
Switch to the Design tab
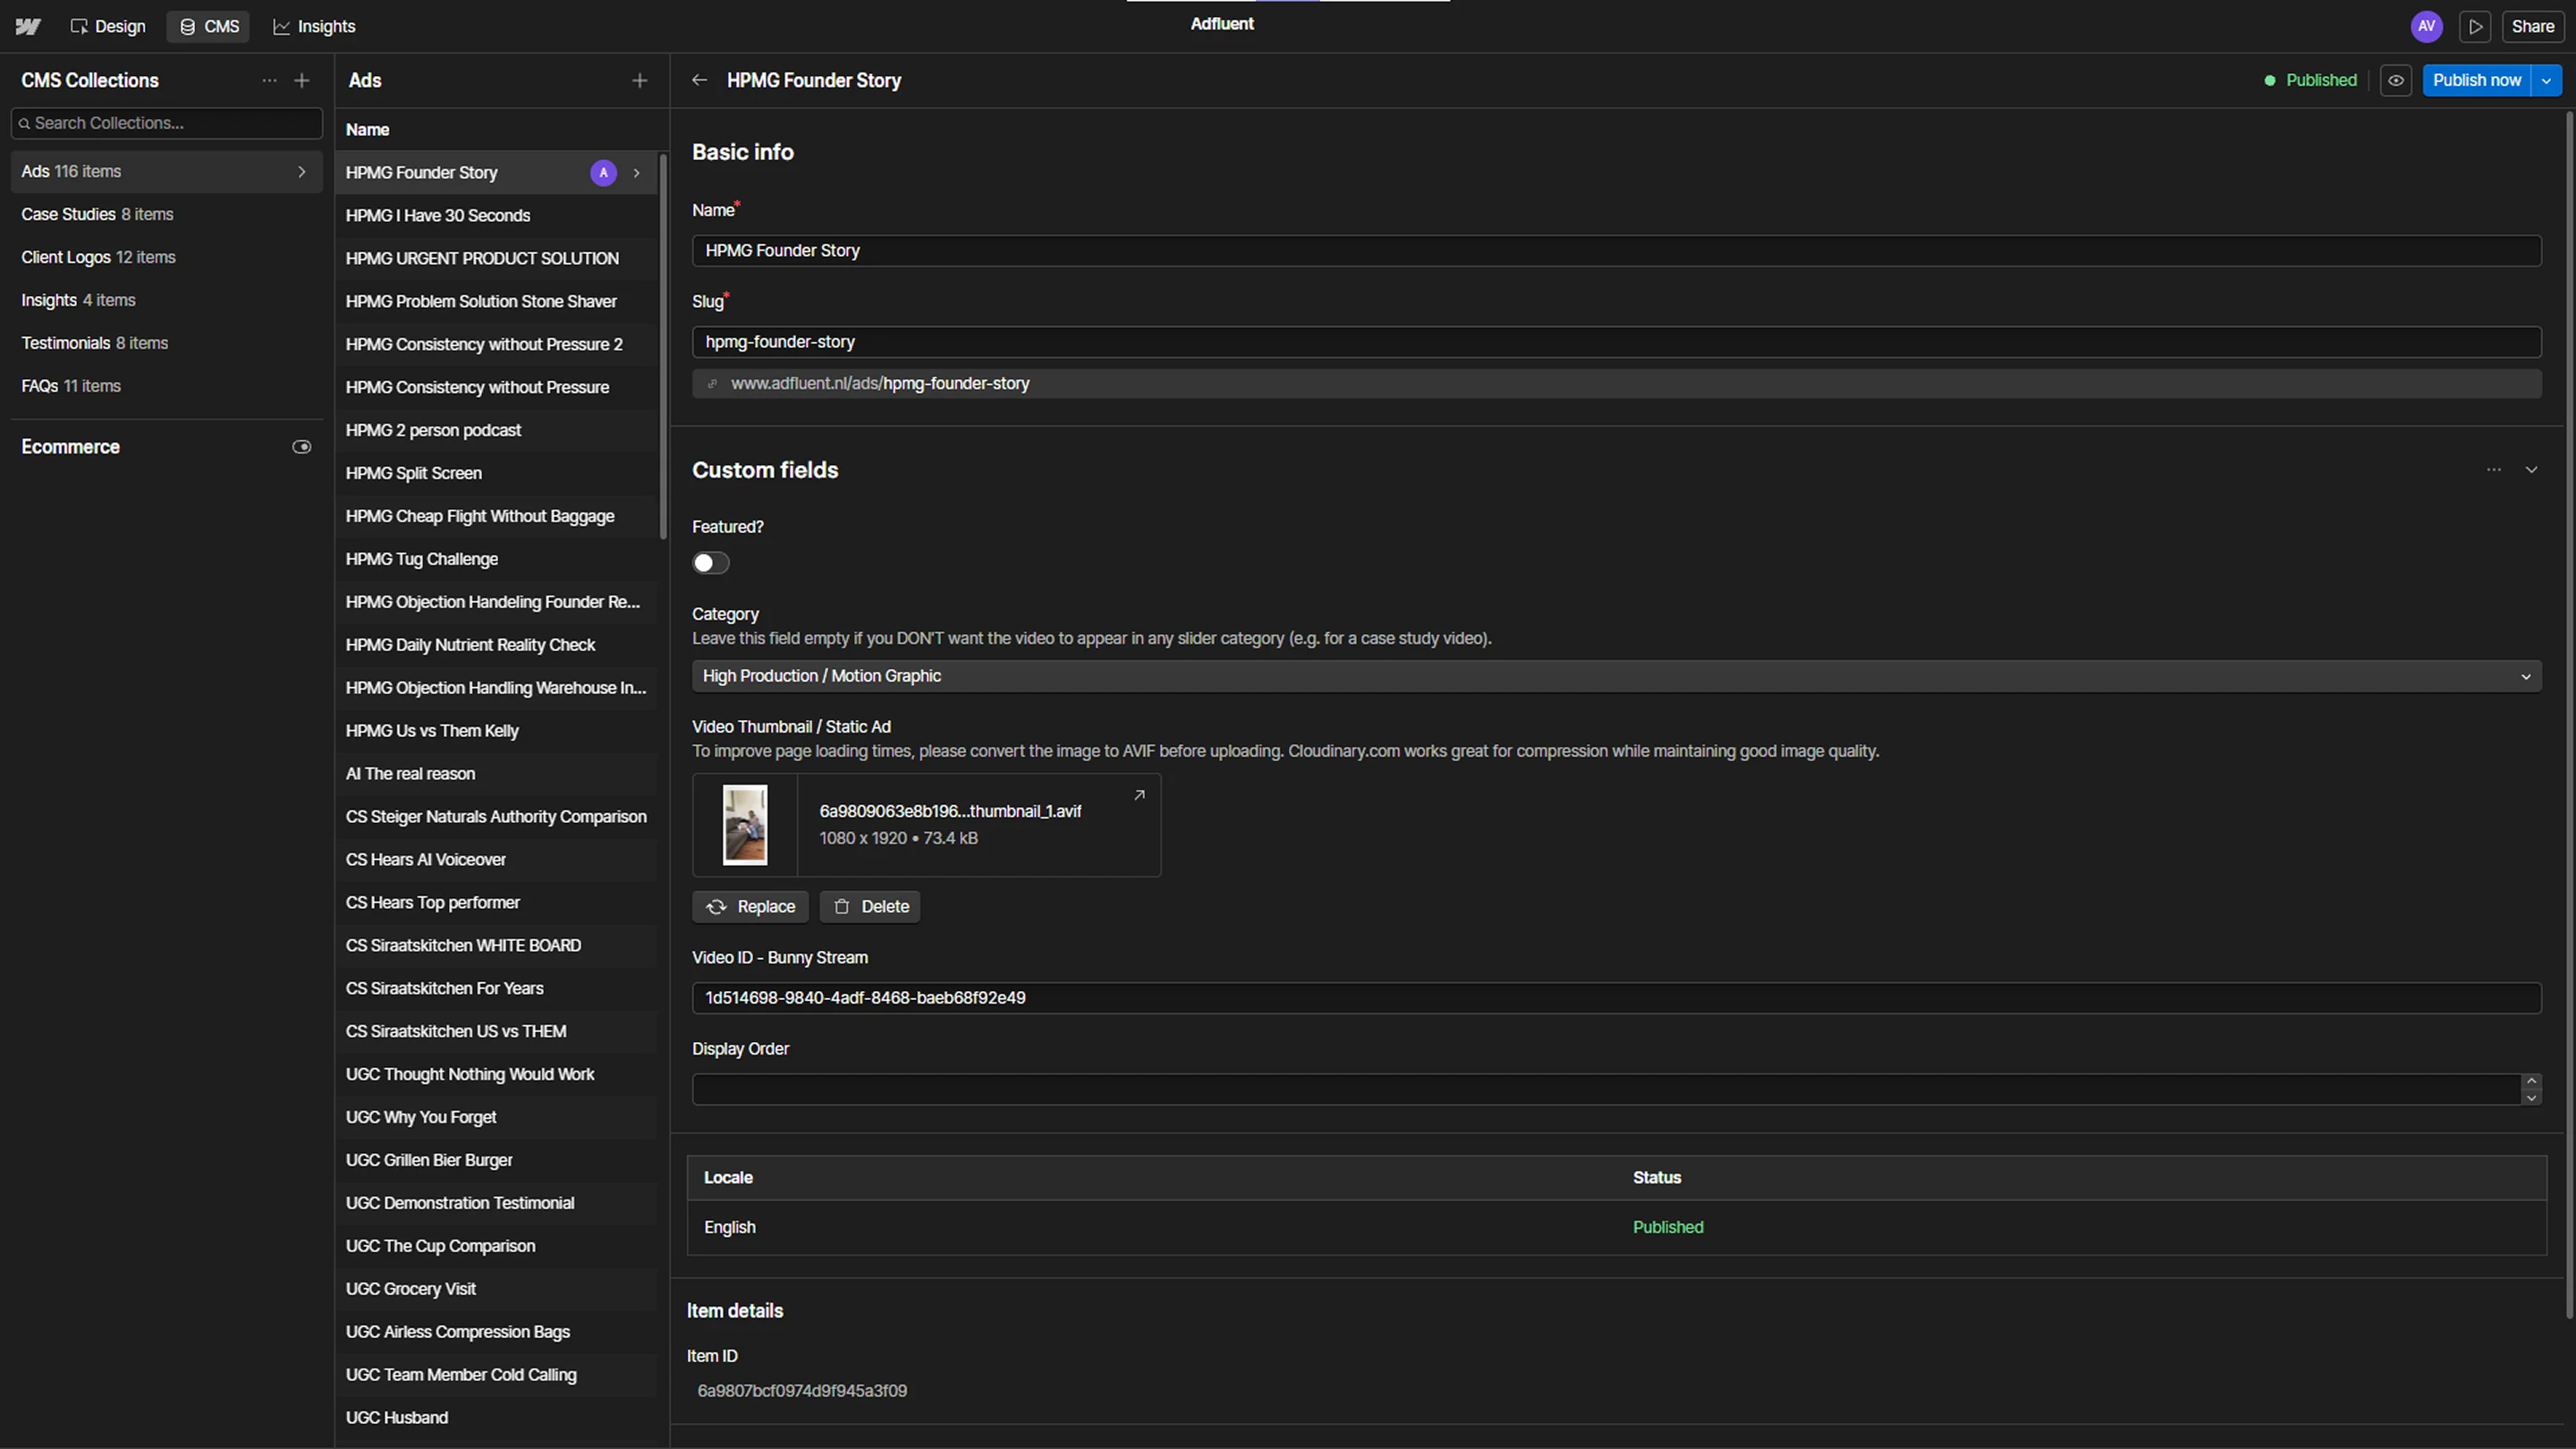click(108, 27)
